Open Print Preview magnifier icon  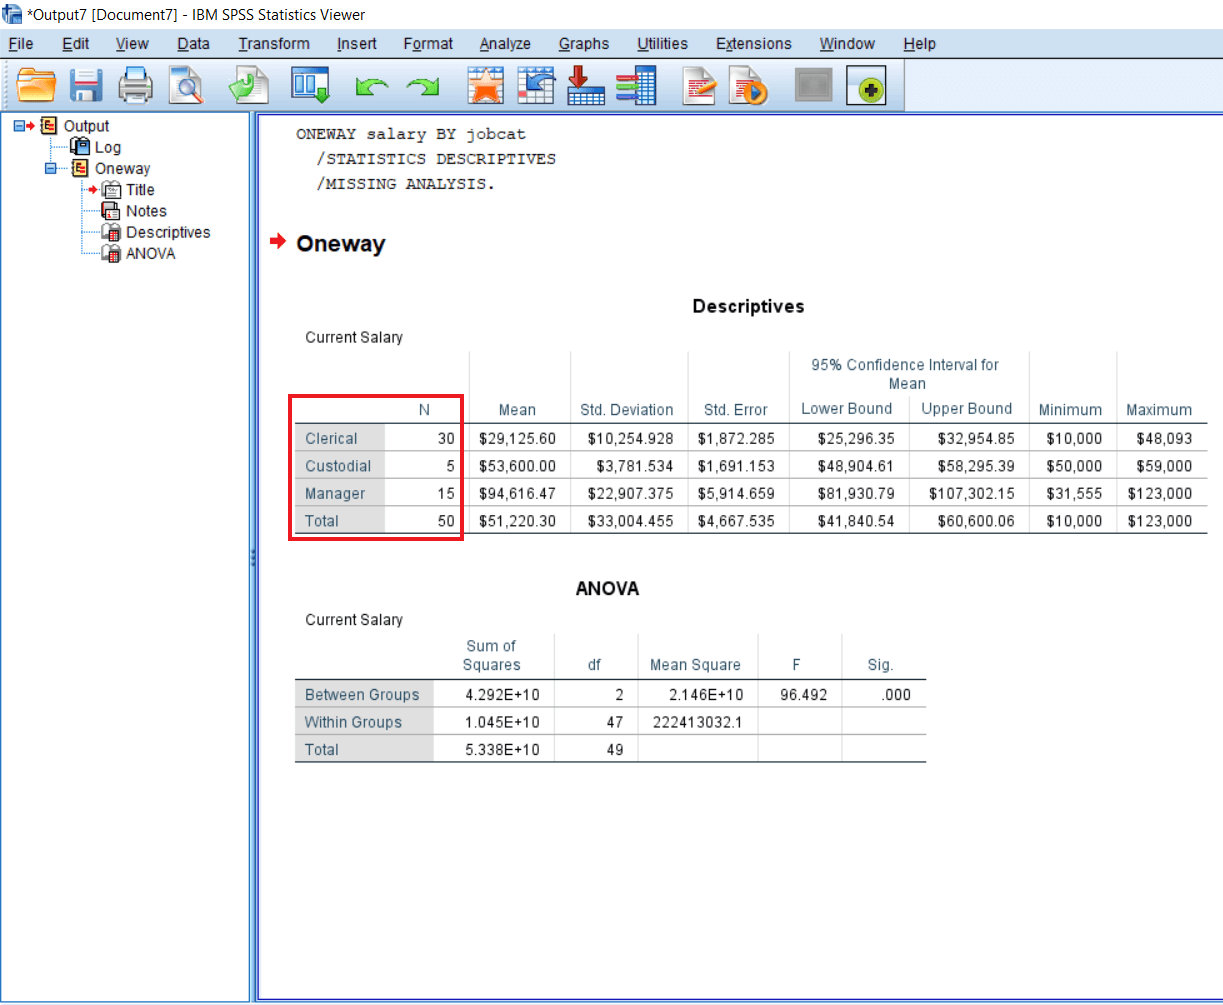(x=185, y=85)
